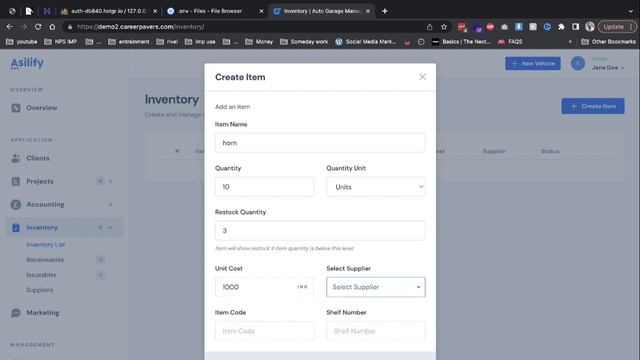Open the NPS IMP bookmarks folder

coord(60,42)
